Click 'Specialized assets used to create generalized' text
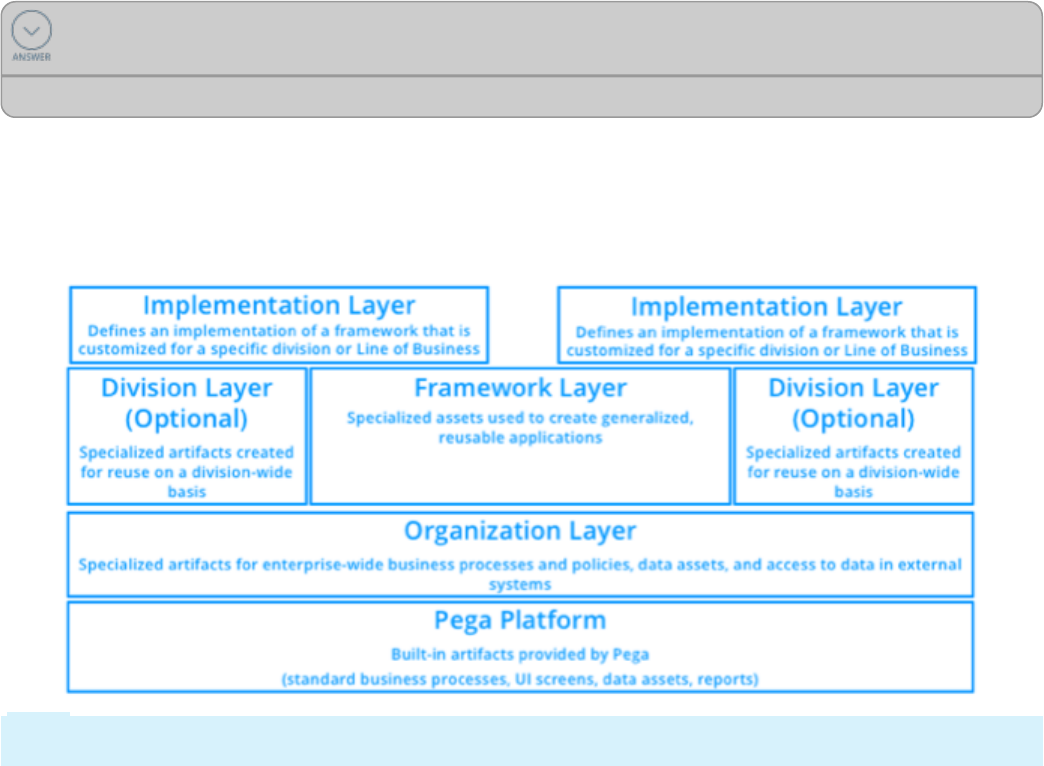This screenshot has height=766, width=1044. (520, 418)
